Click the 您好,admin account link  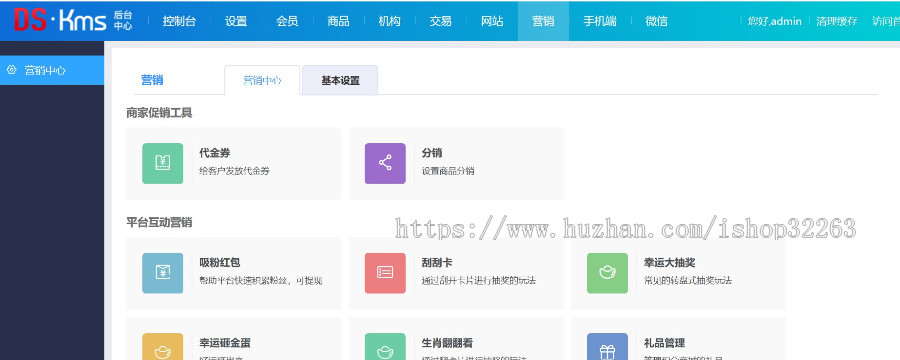pyautogui.click(x=774, y=21)
